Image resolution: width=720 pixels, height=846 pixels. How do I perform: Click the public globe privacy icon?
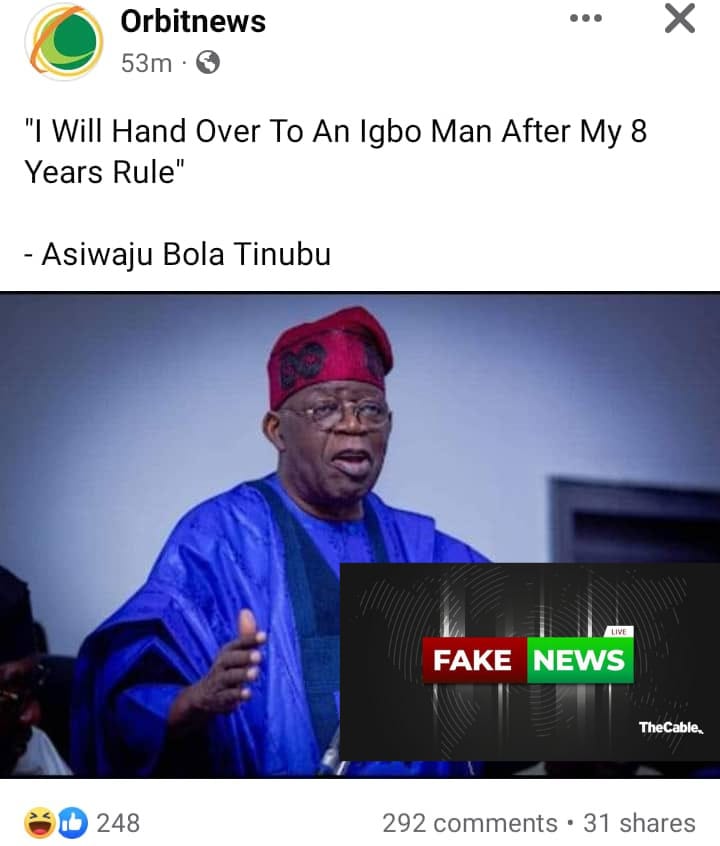(x=208, y=63)
